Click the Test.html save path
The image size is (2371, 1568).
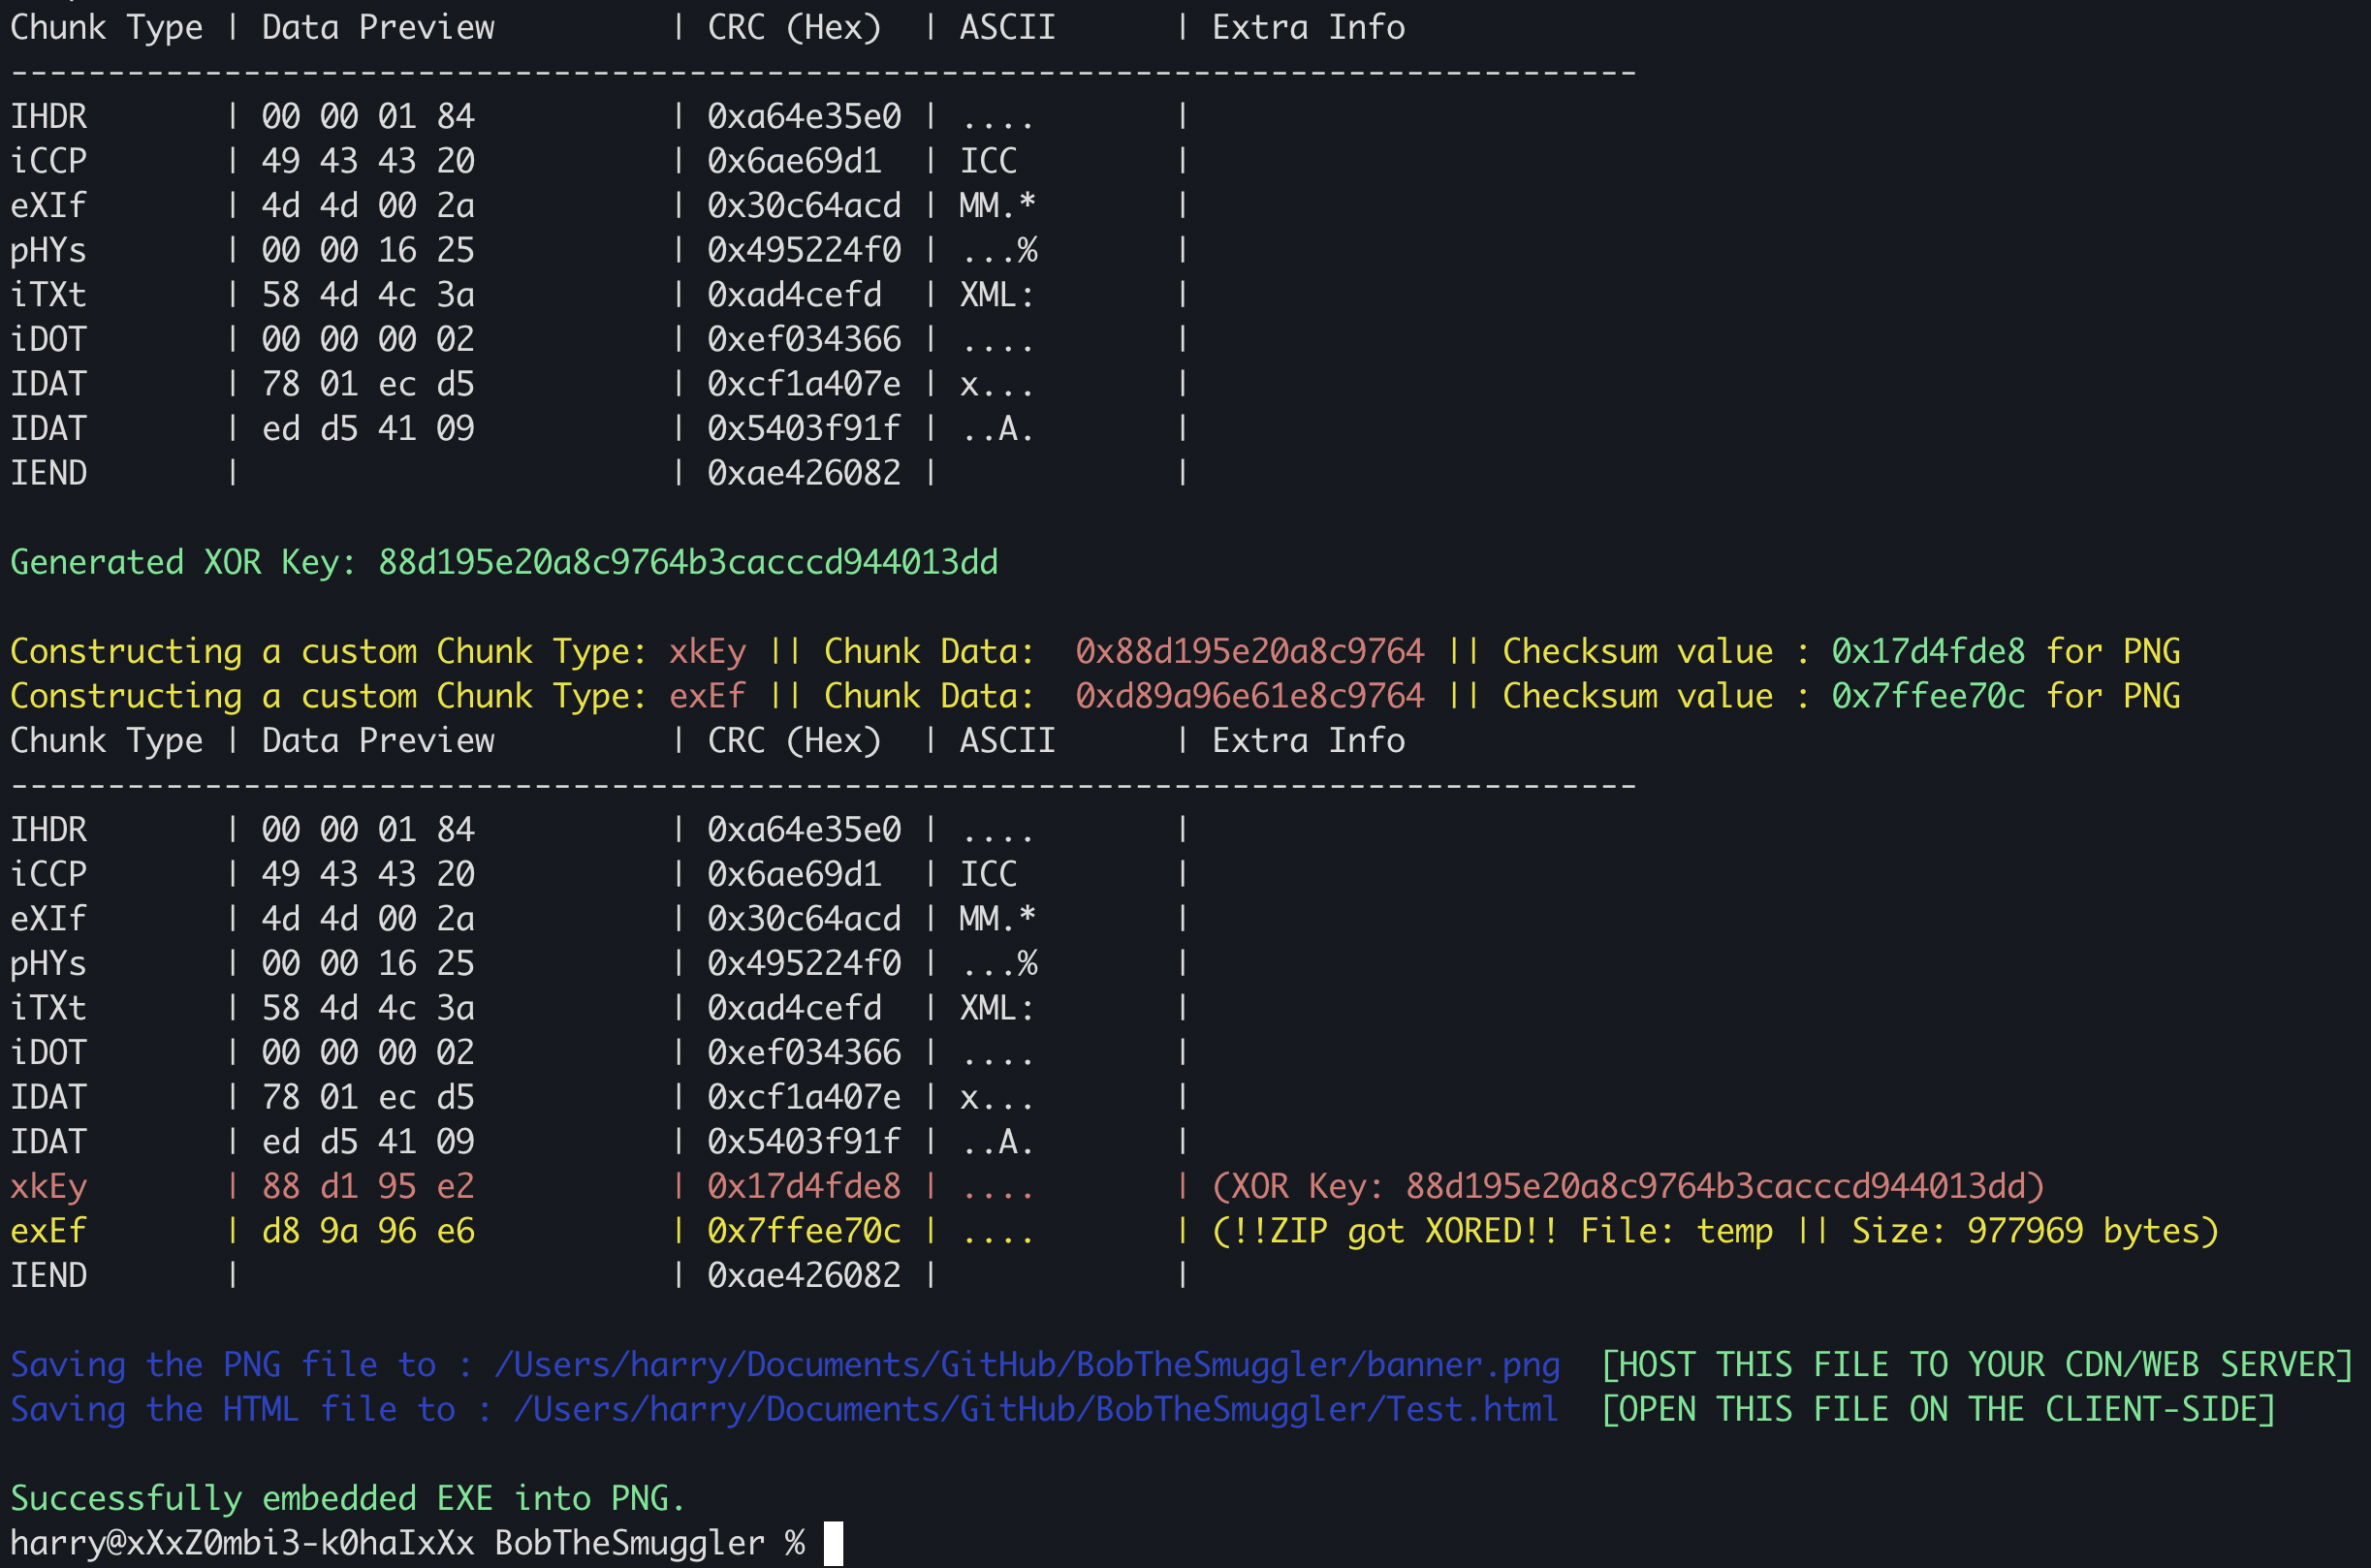[x=1034, y=1409]
